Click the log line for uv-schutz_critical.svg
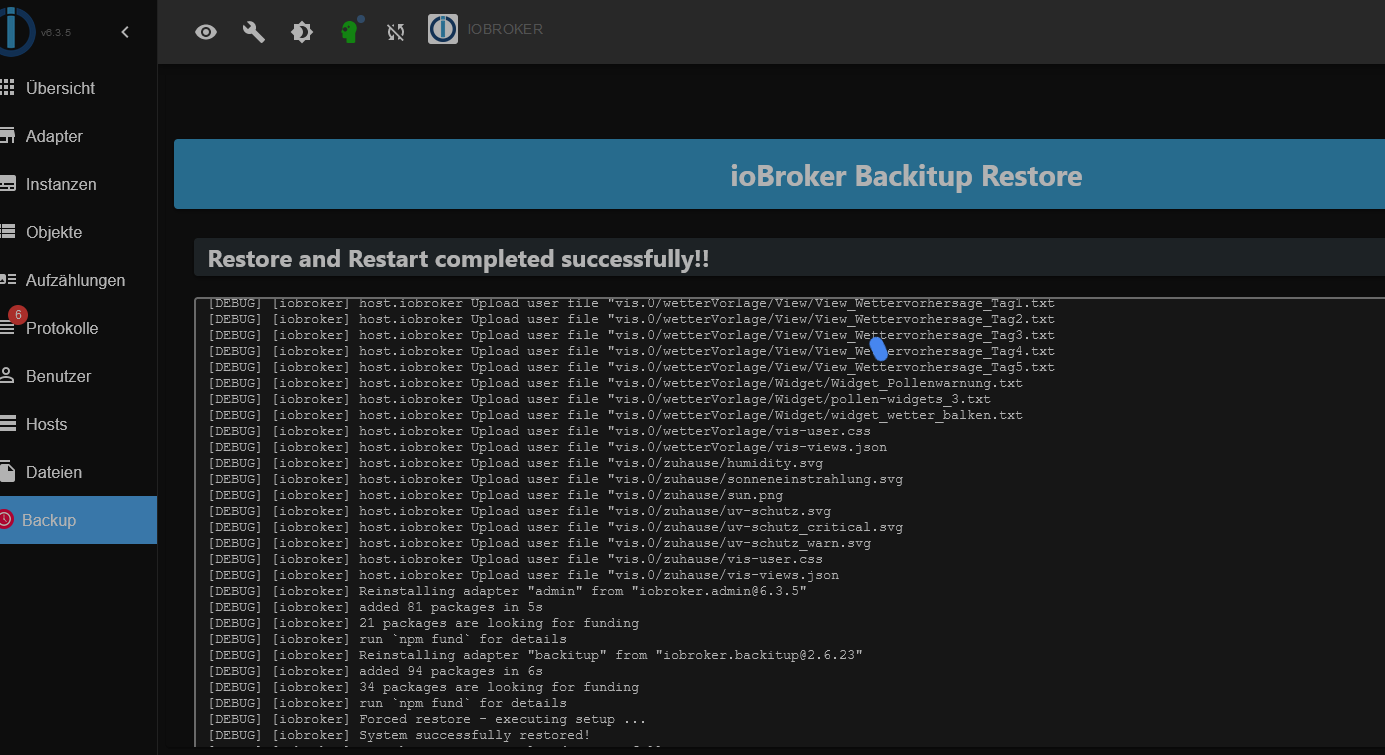 [555, 527]
